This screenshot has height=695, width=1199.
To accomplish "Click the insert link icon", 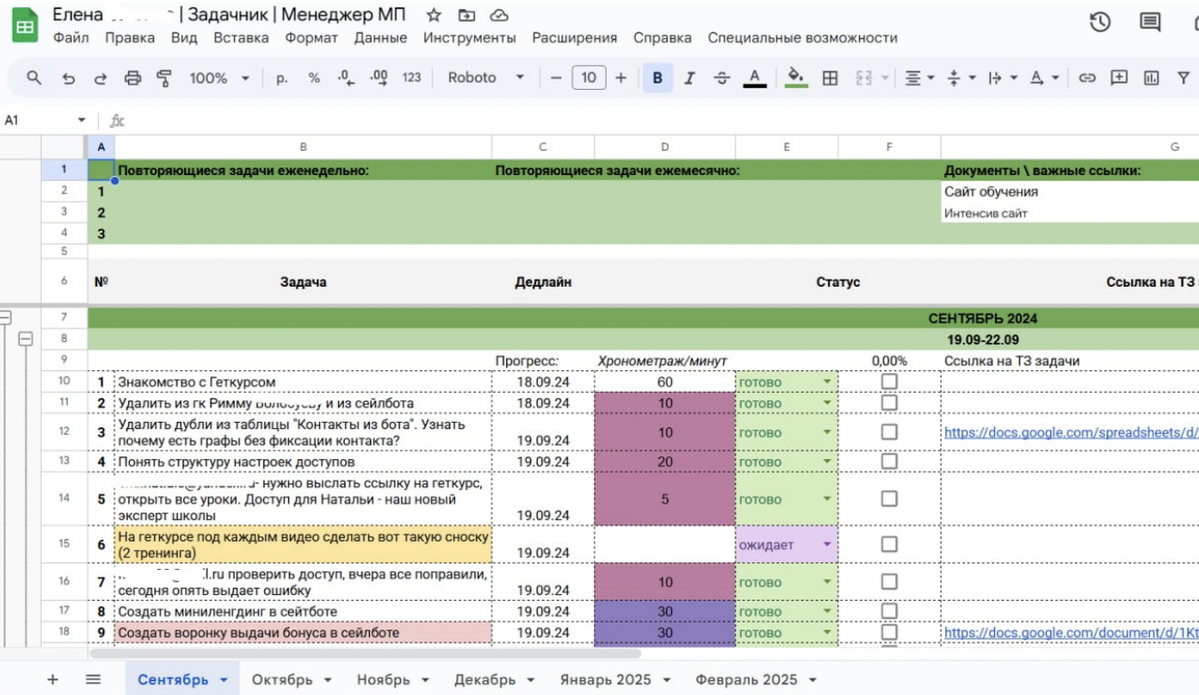I will point(1087,78).
